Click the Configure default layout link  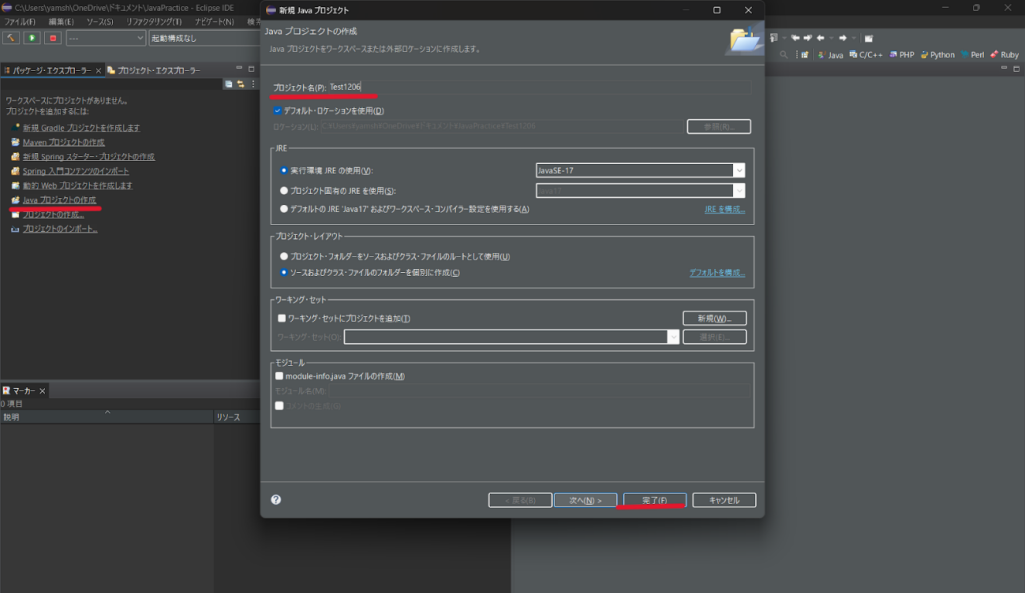point(717,273)
